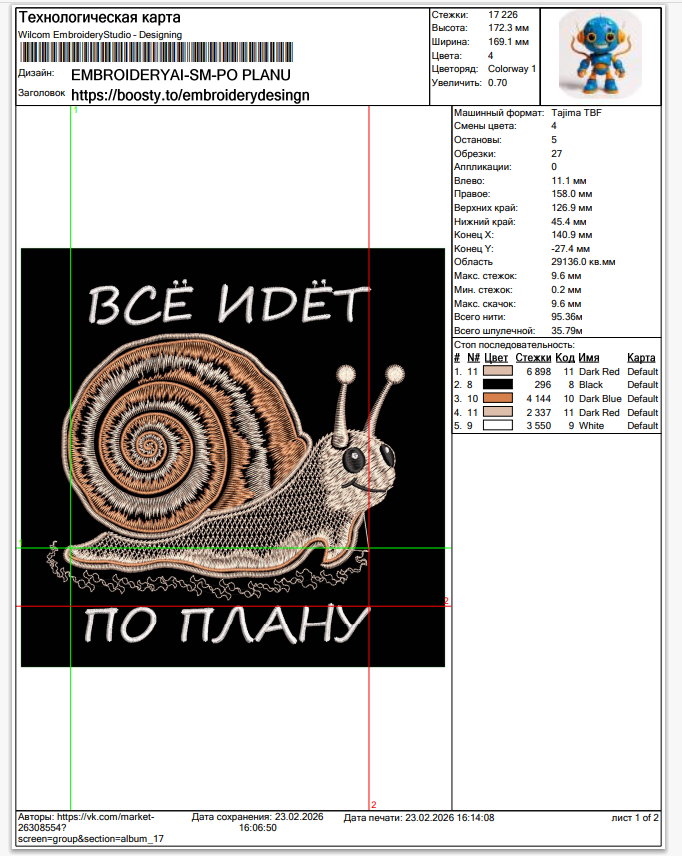Select the orange Dark Blue color swatch
This screenshot has height=856, width=682.
point(497,398)
